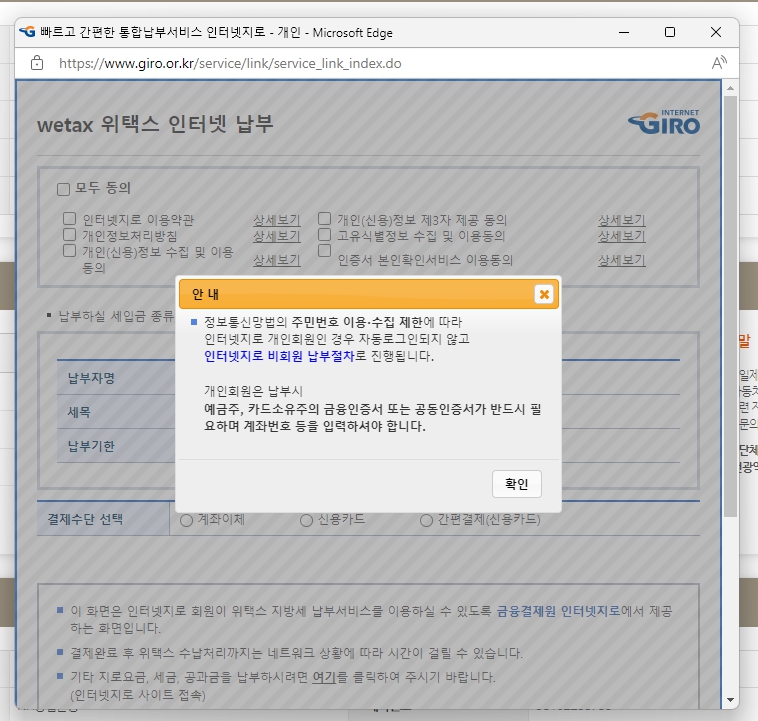Click the 납부자명 row label
Image resolution: width=758 pixels, height=721 pixels.
91,378
